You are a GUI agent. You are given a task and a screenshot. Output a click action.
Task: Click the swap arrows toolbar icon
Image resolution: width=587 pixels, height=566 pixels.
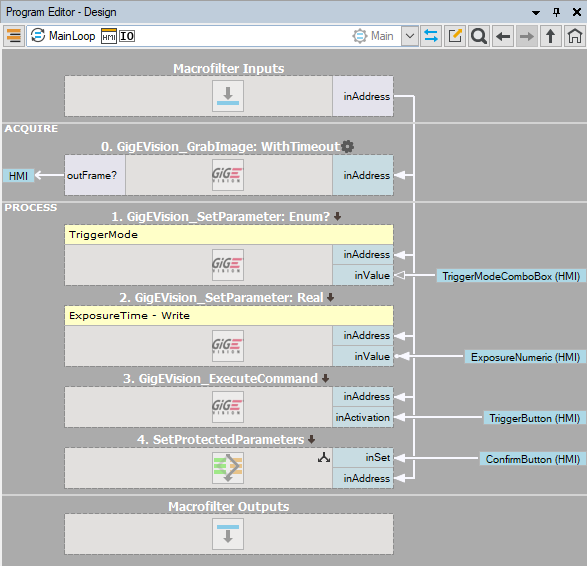(431, 36)
